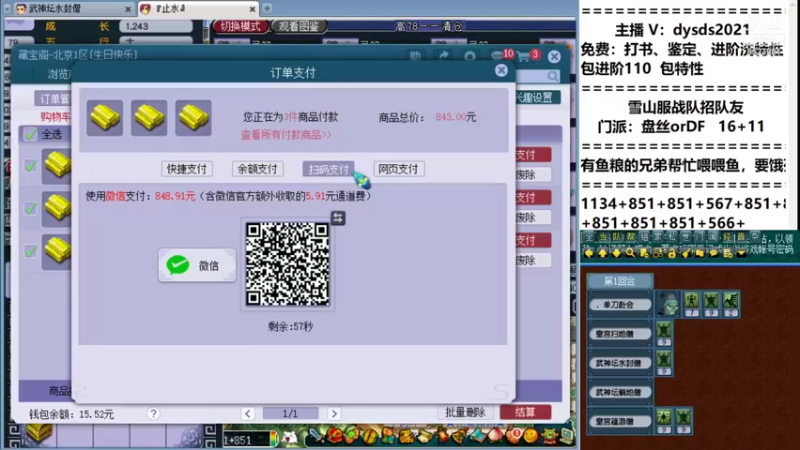Click the smiley face icon in bottom toolbar

pos(531,436)
